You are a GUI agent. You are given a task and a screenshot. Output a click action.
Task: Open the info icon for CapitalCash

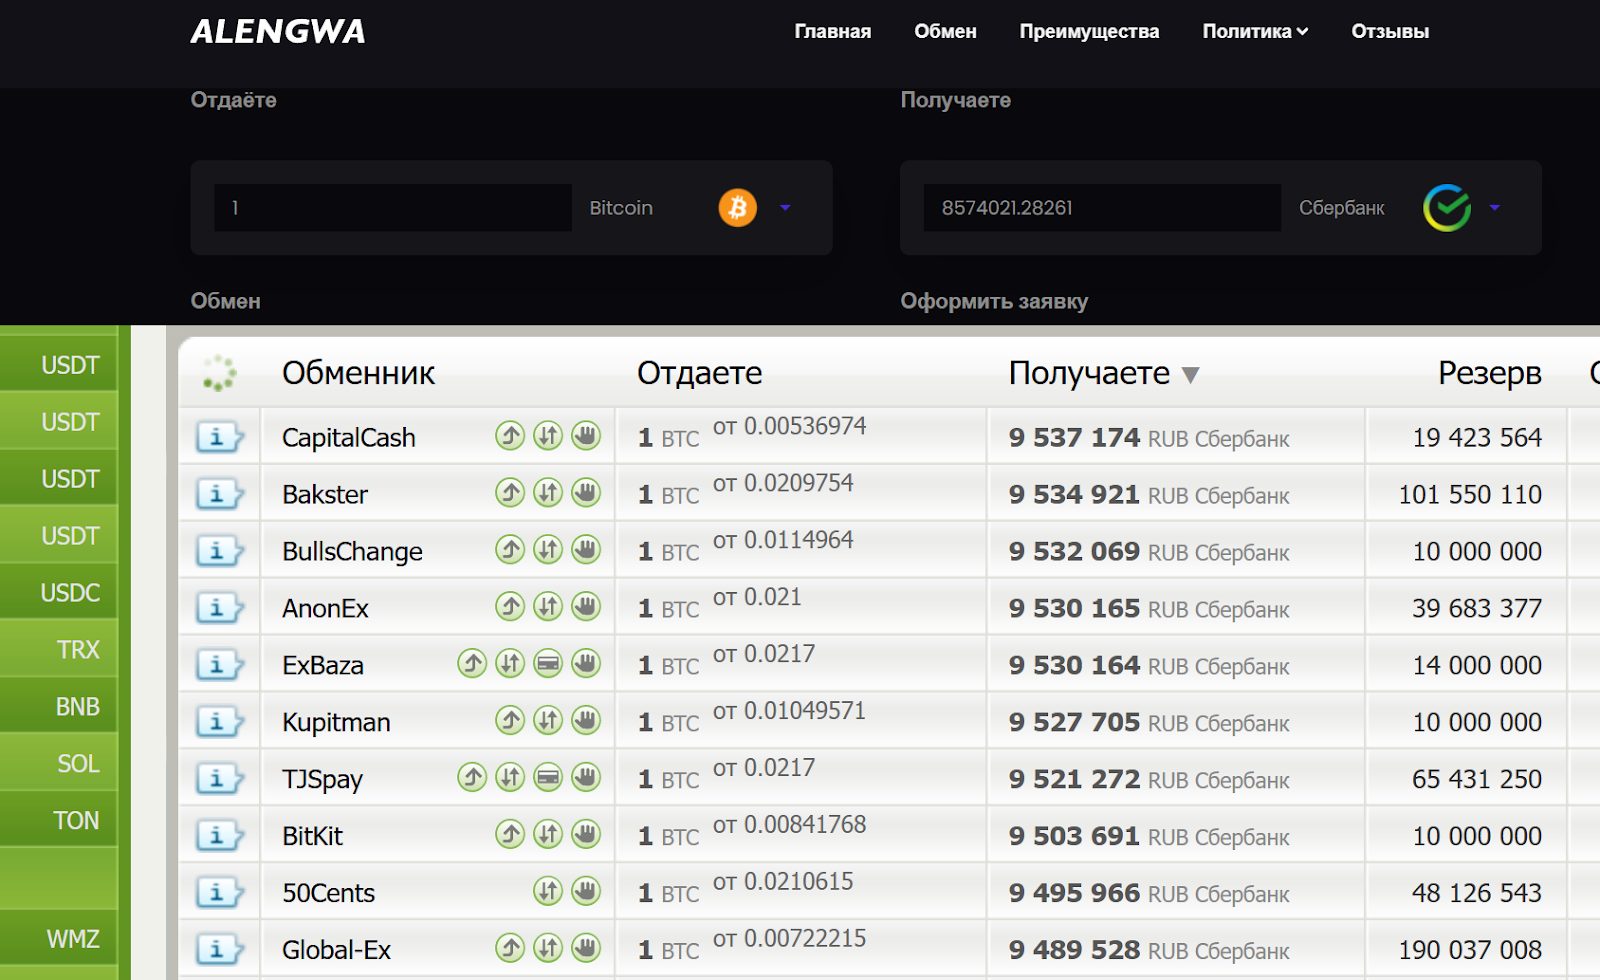coord(219,437)
